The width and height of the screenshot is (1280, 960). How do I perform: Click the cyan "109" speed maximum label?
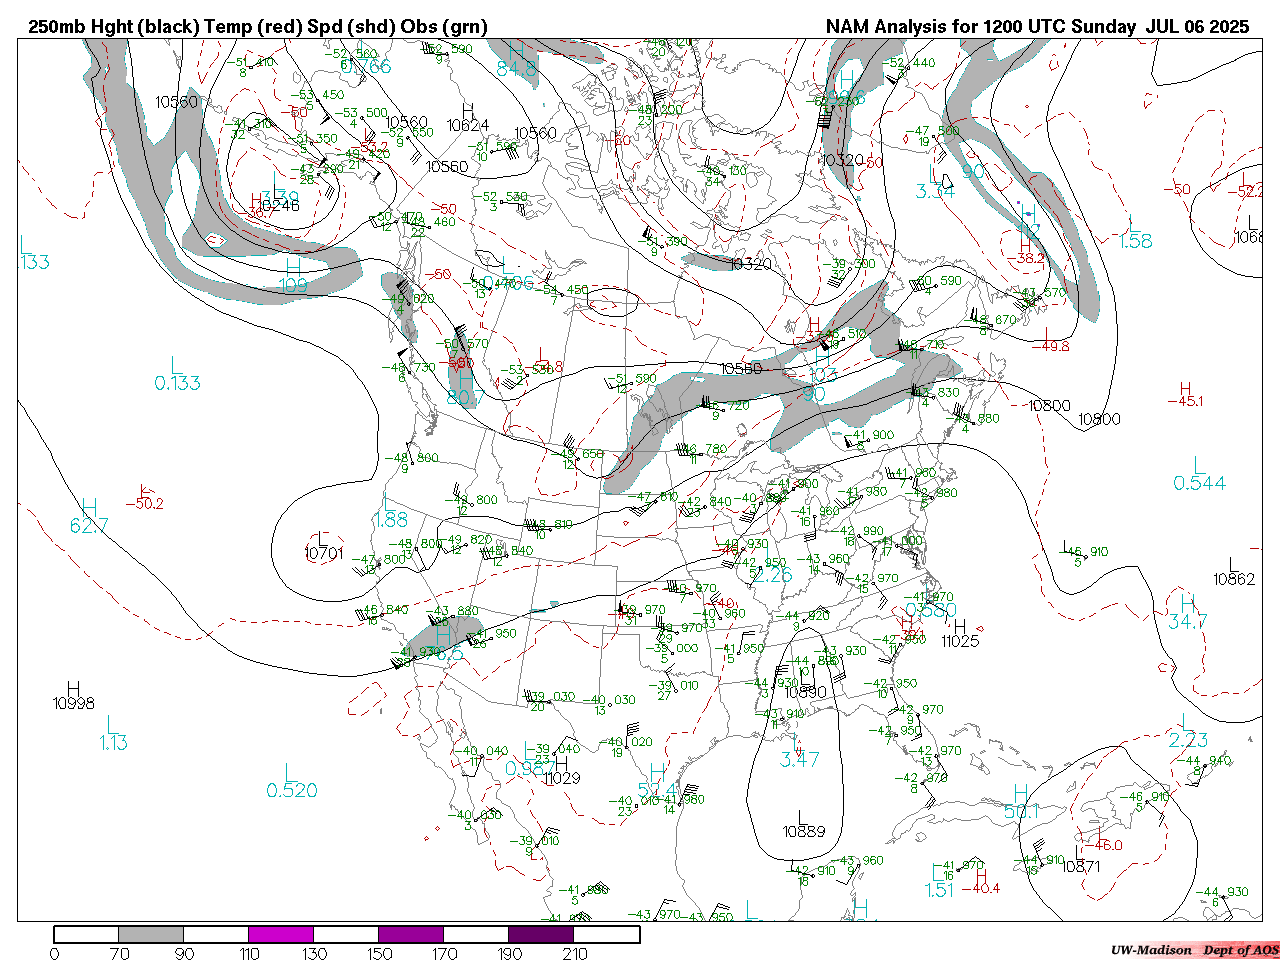click(x=293, y=286)
